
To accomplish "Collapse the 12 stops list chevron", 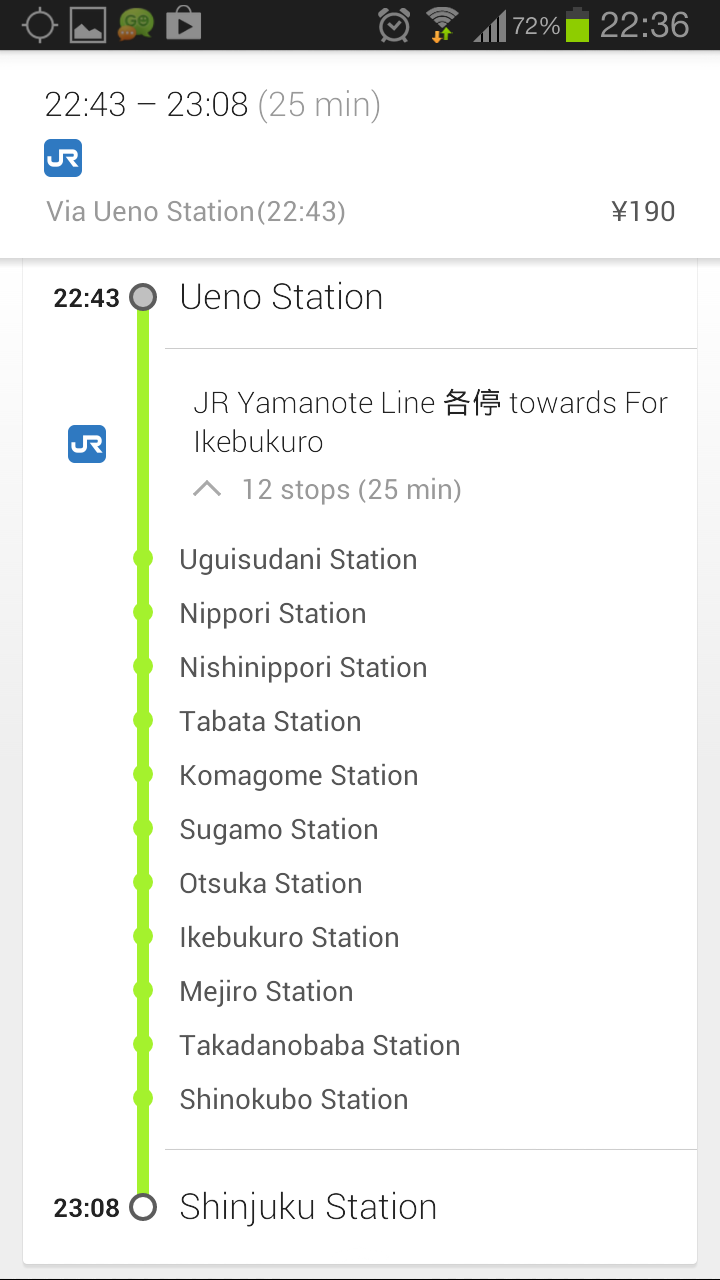I will tap(207, 489).
